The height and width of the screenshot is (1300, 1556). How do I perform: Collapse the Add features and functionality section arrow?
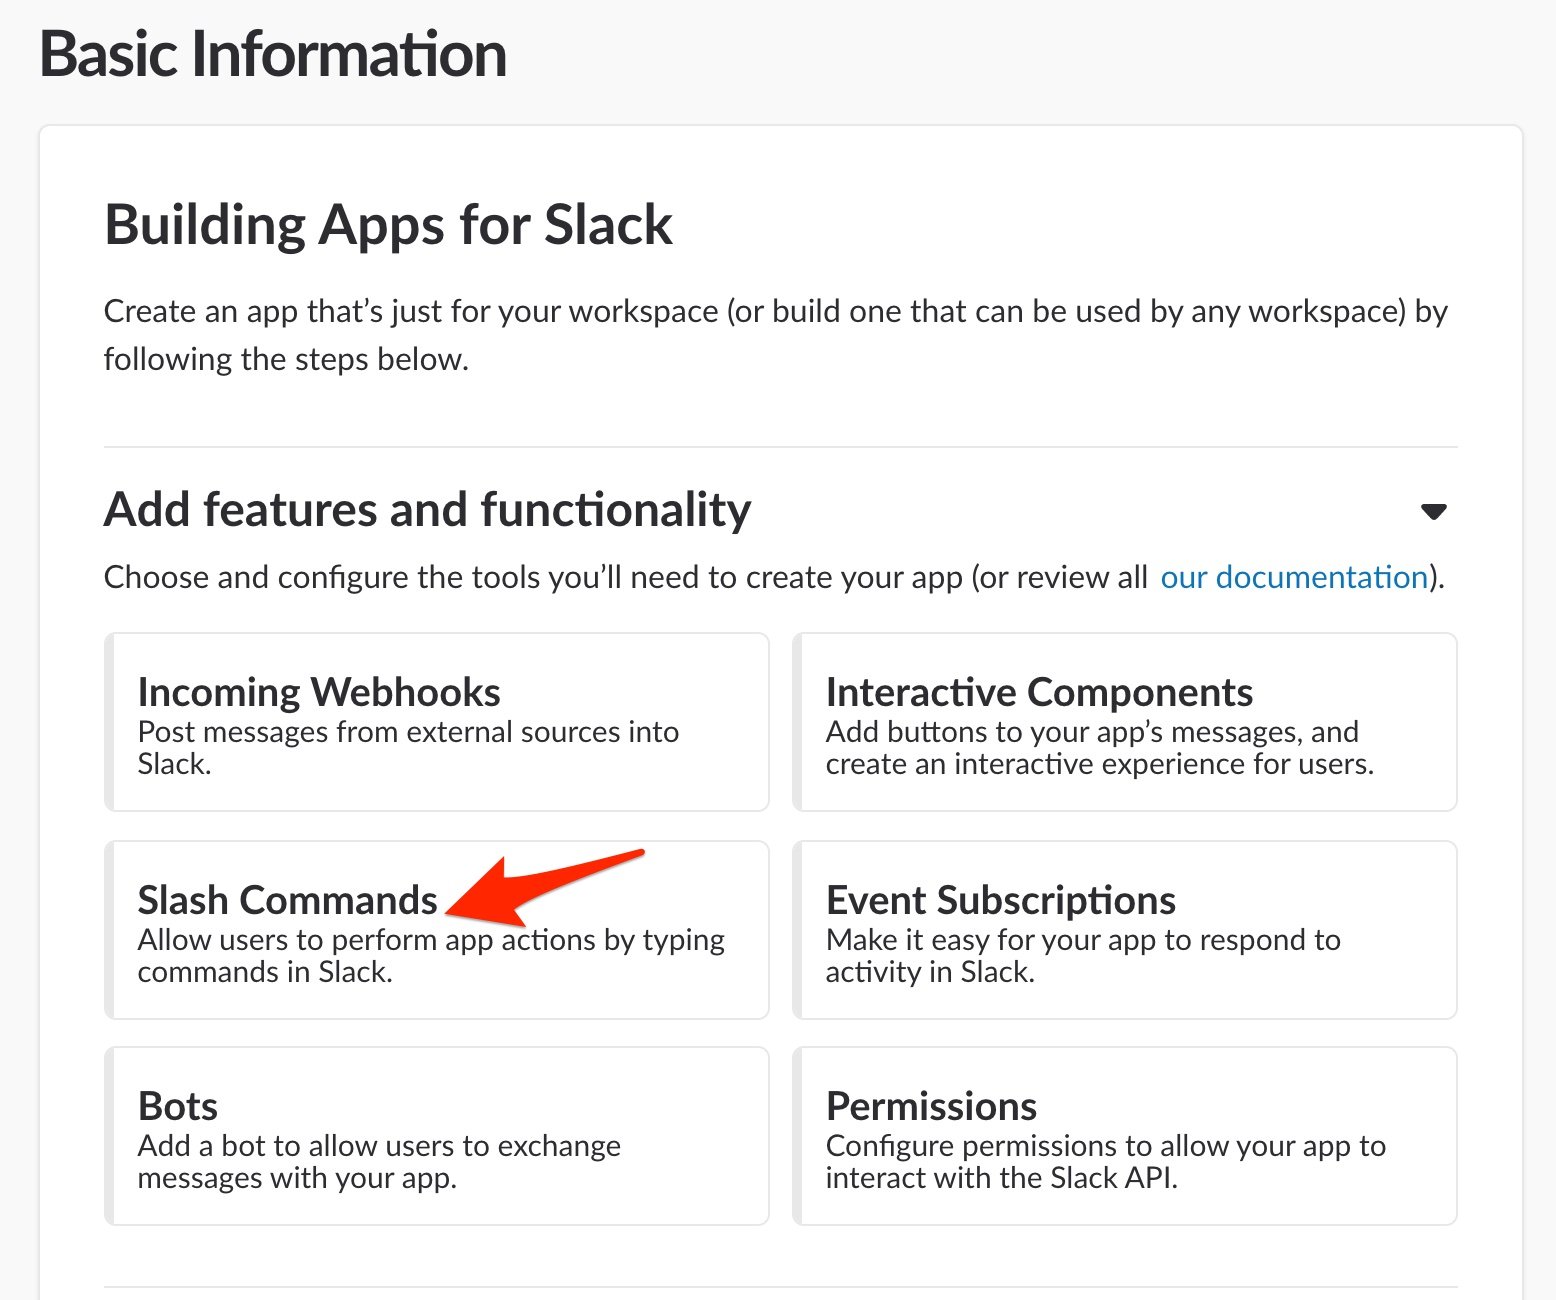click(x=1433, y=512)
